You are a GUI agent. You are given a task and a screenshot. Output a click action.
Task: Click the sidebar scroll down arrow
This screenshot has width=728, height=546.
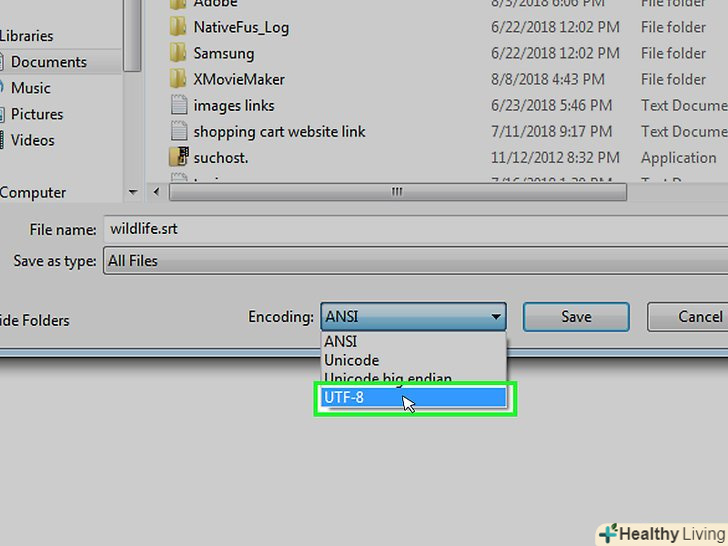(133, 192)
